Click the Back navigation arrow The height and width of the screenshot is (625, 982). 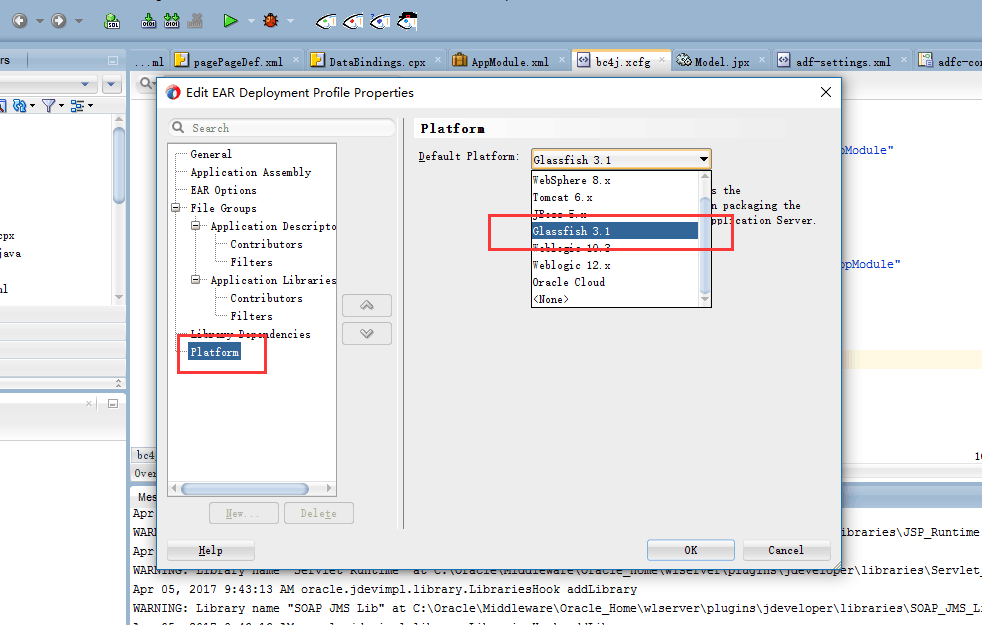(19, 21)
